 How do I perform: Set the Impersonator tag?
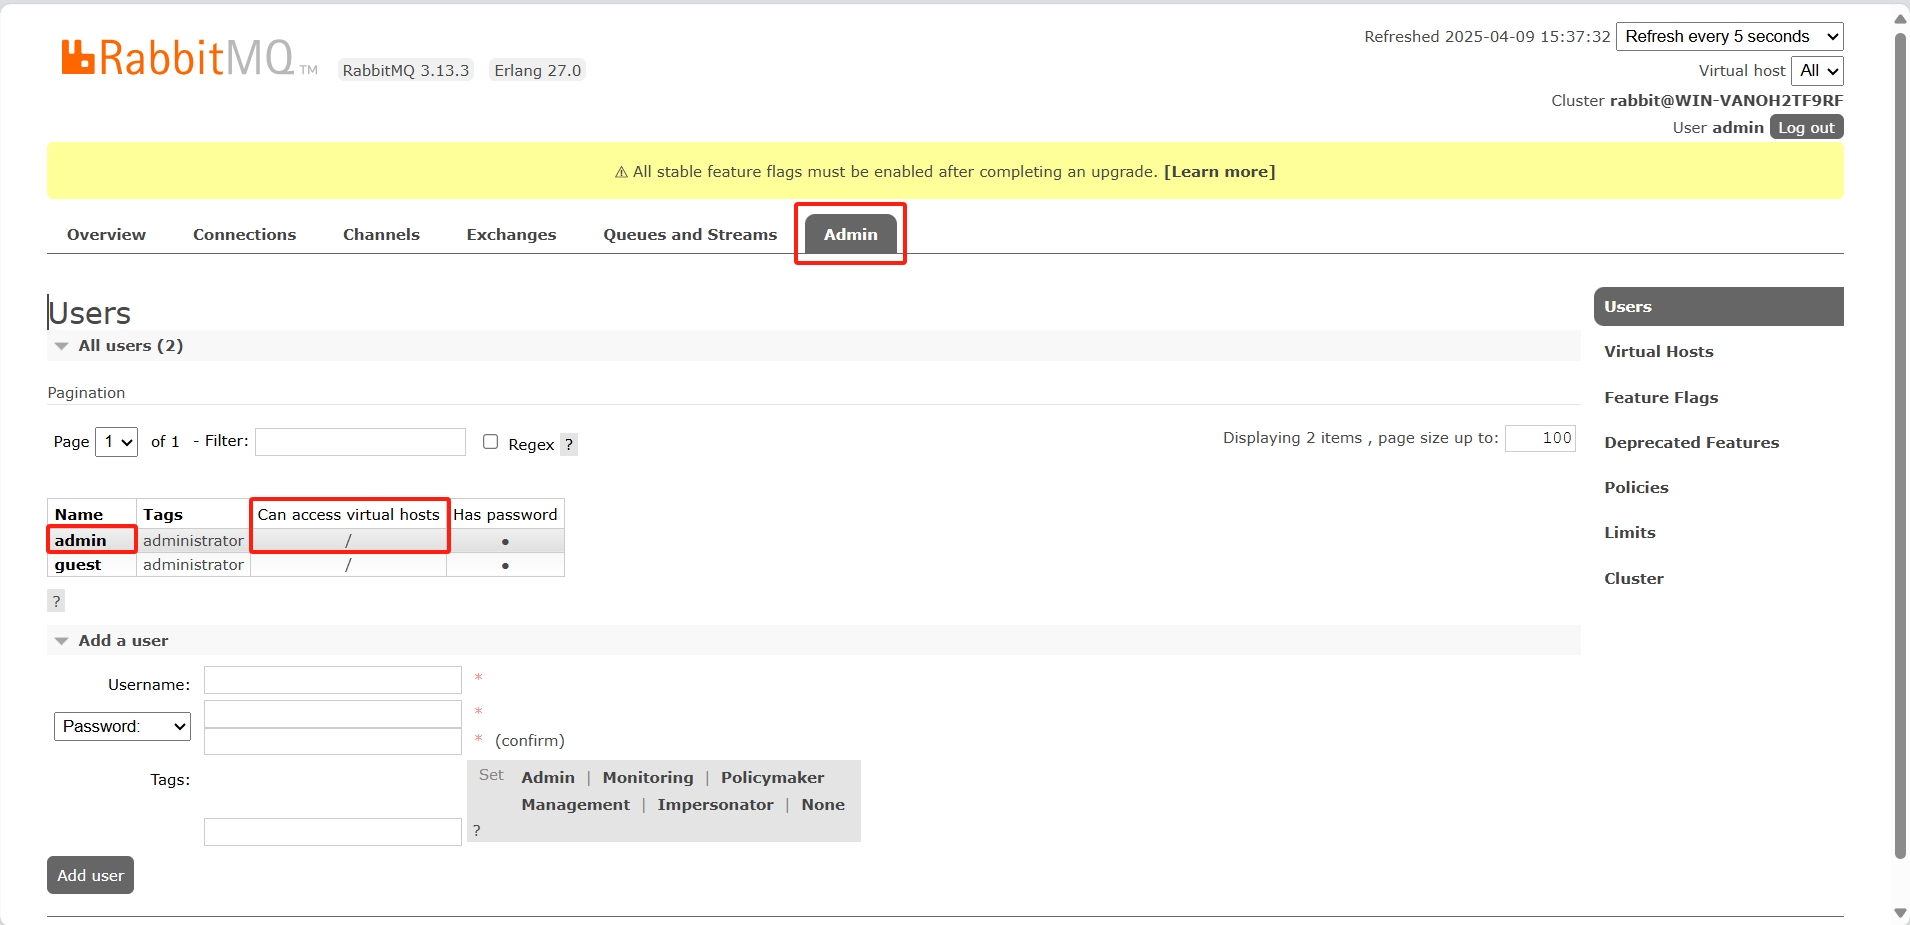715,805
